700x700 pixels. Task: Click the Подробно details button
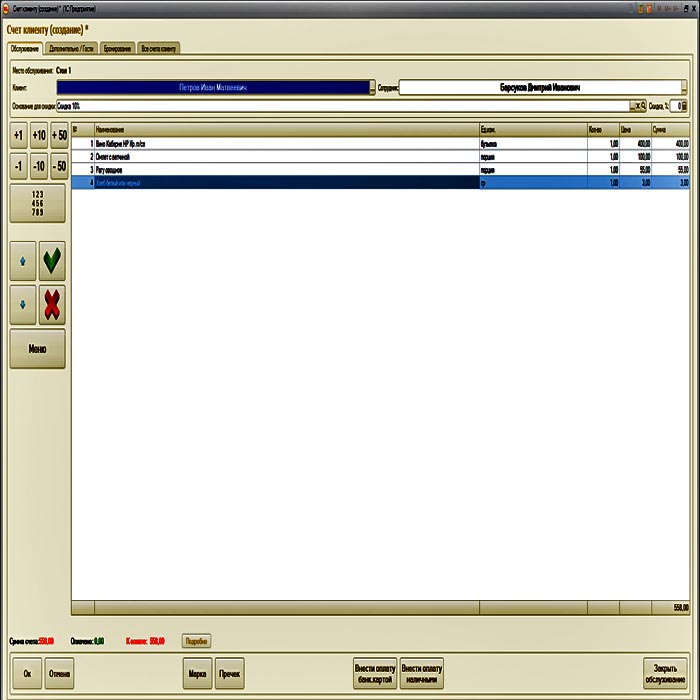pyautogui.click(x=196, y=640)
